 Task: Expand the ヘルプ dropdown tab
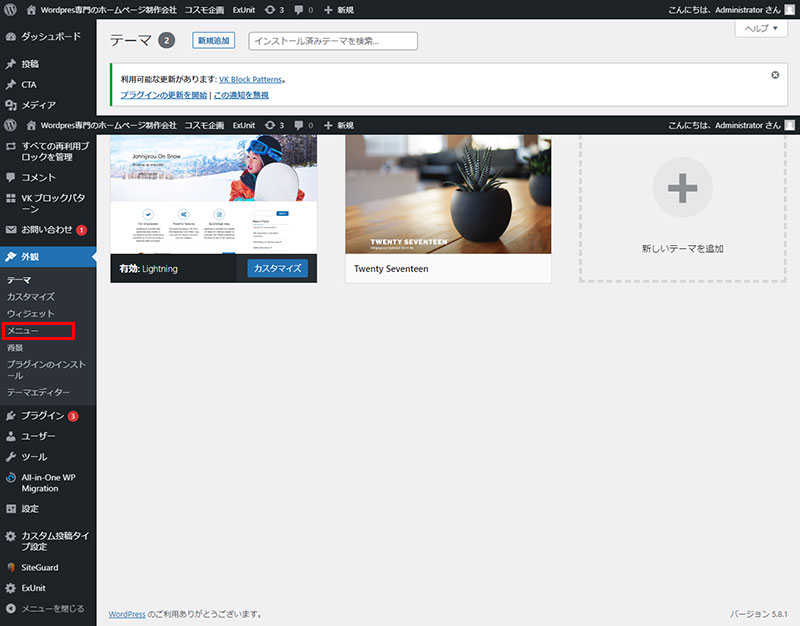tap(760, 29)
